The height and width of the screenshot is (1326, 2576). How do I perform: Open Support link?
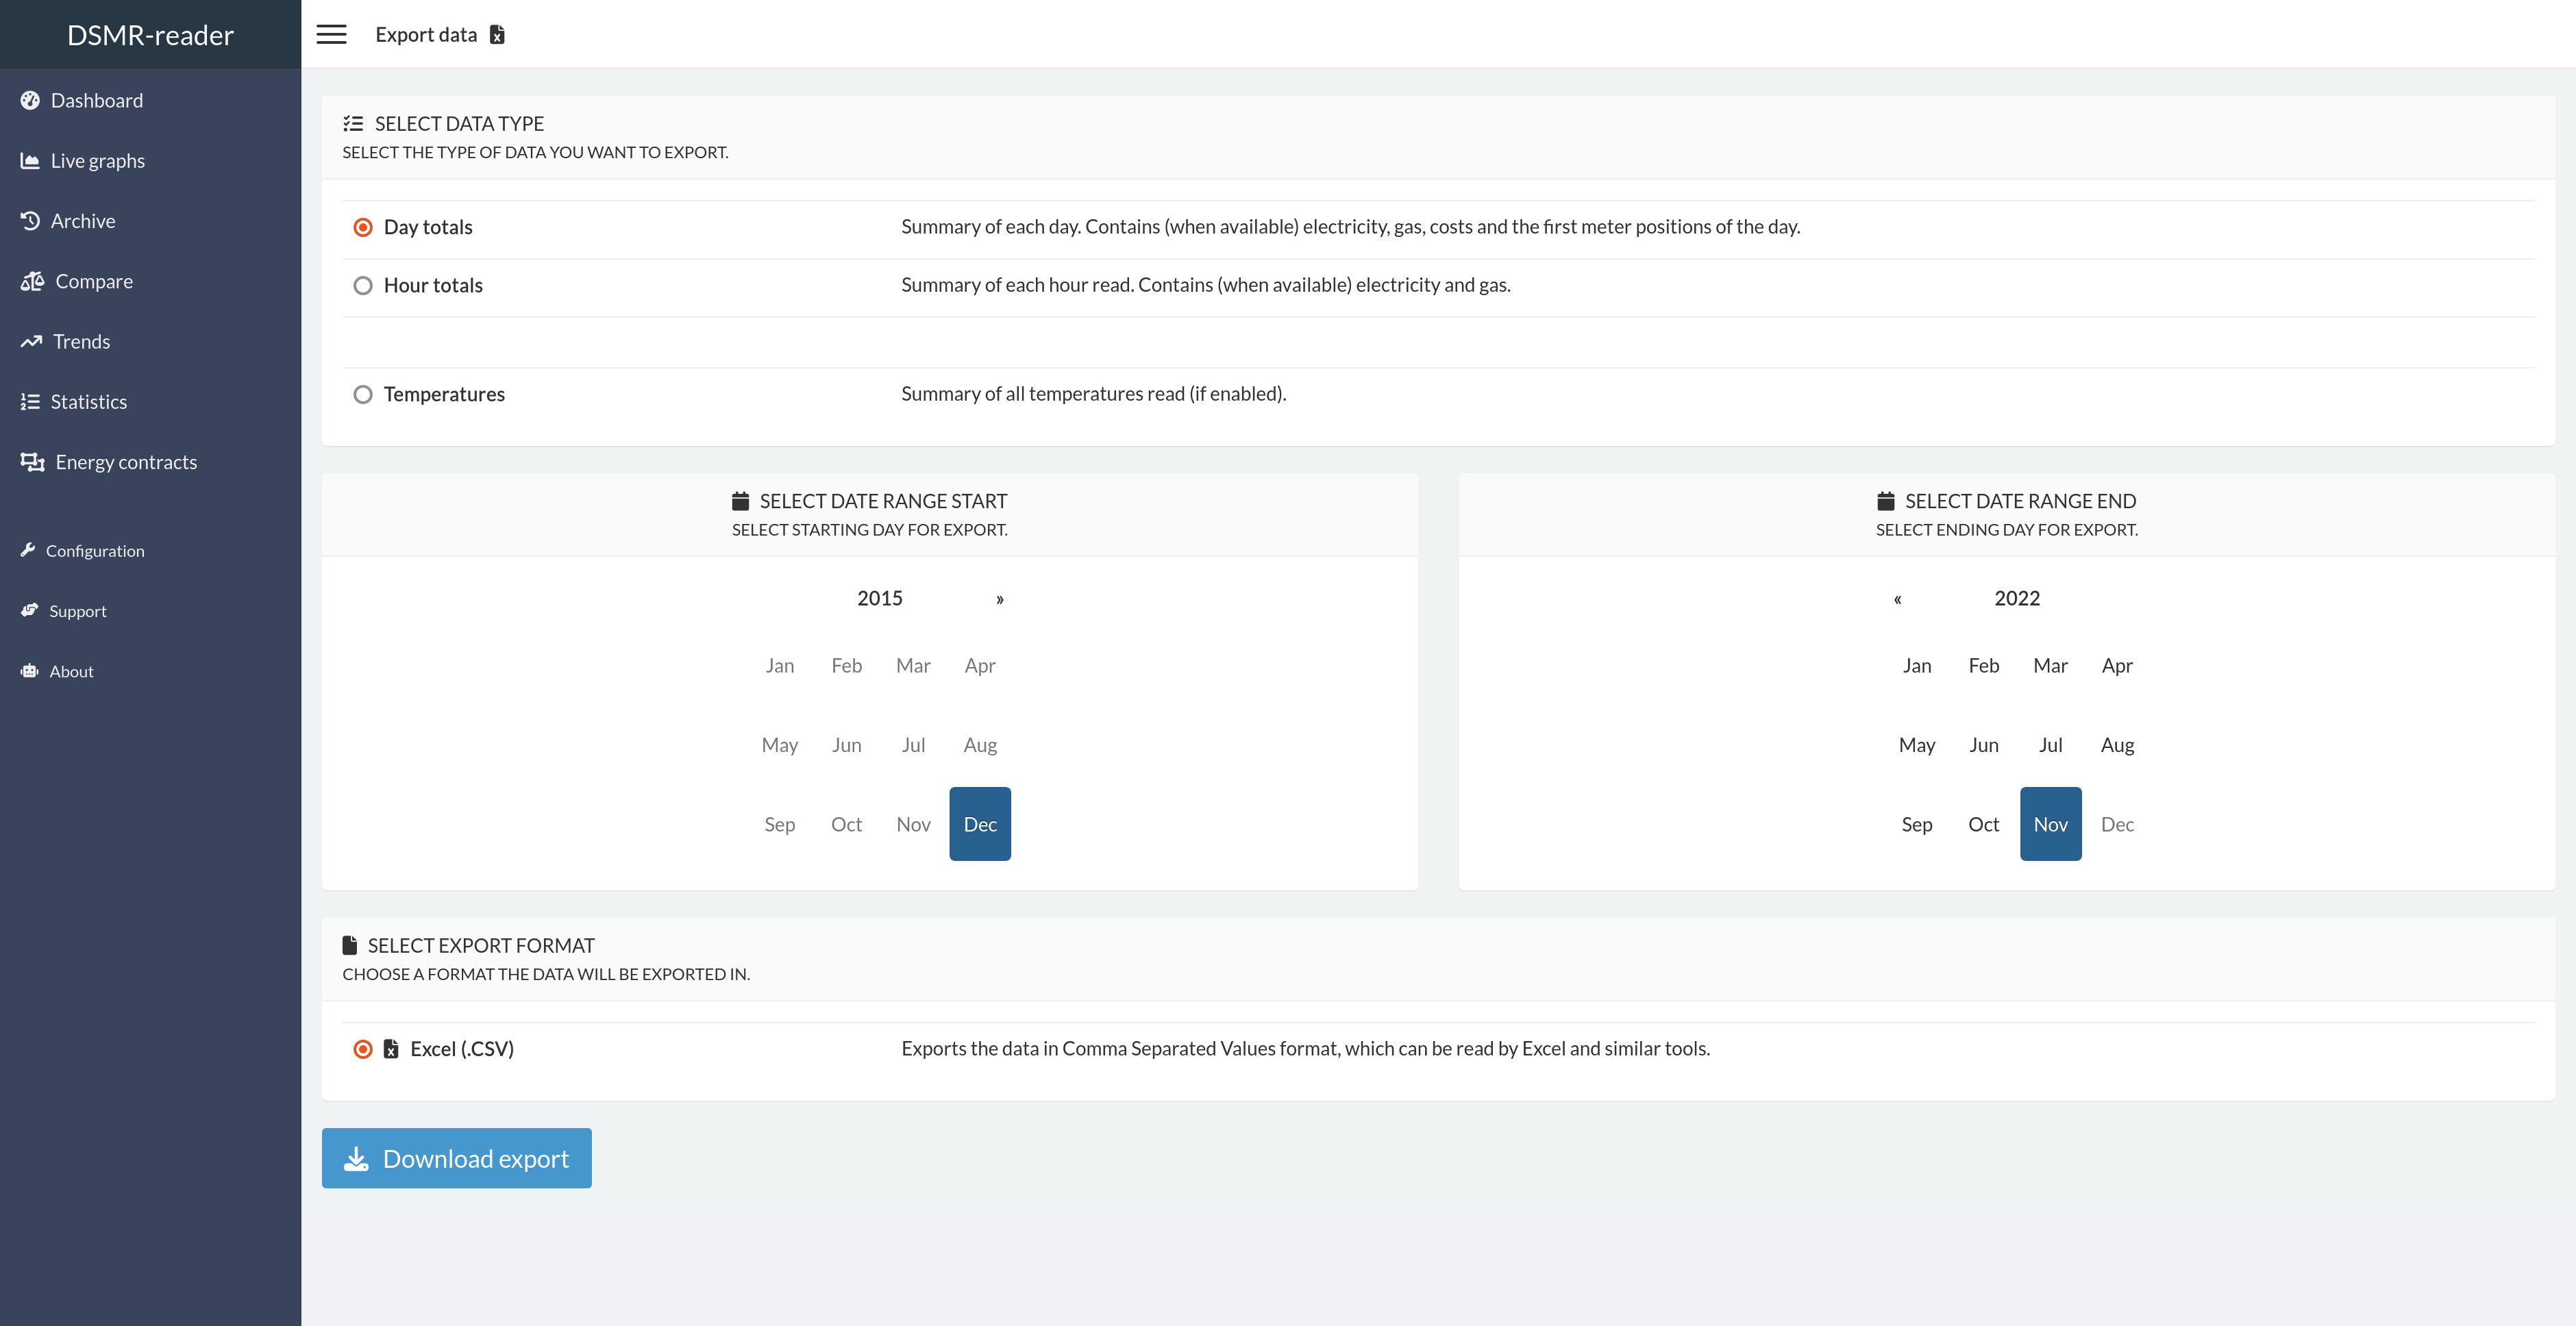(x=150, y=611)
